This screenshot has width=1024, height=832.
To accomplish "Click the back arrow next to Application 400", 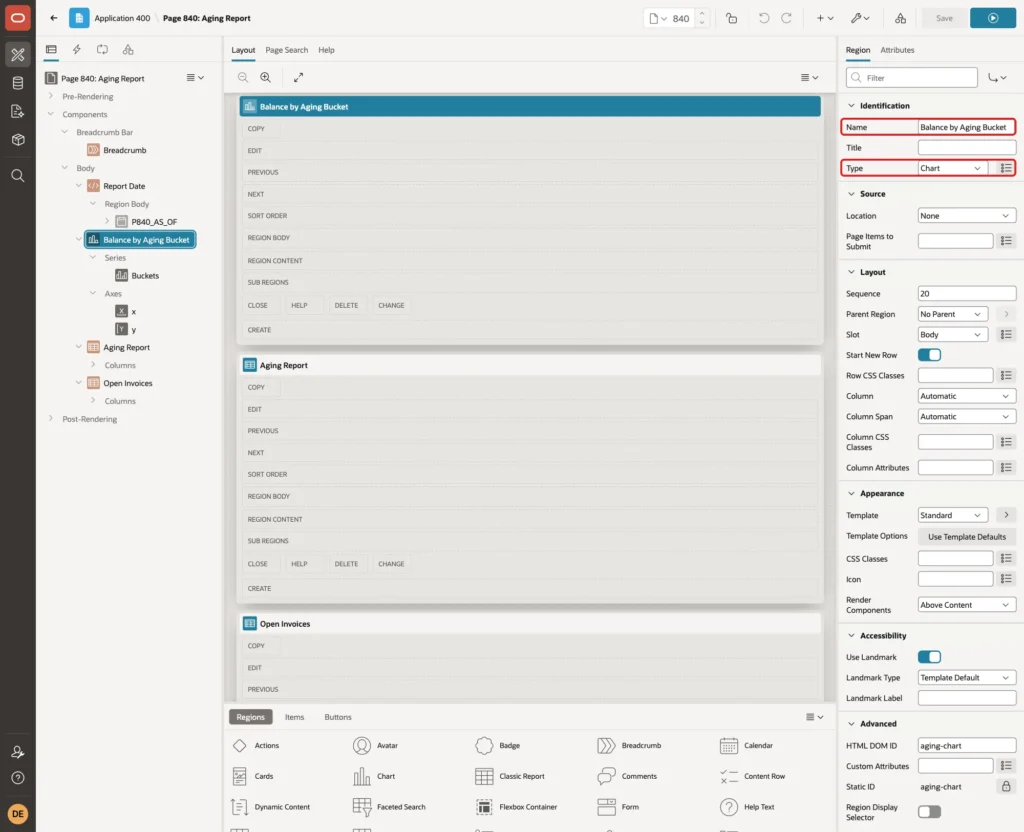I will pos(54,18).
